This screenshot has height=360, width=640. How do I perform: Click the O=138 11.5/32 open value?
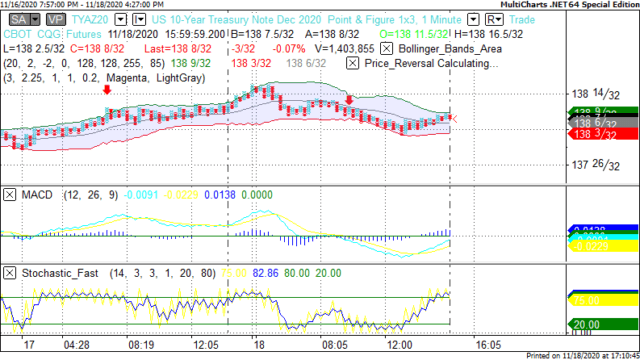[x=414, y=34]
